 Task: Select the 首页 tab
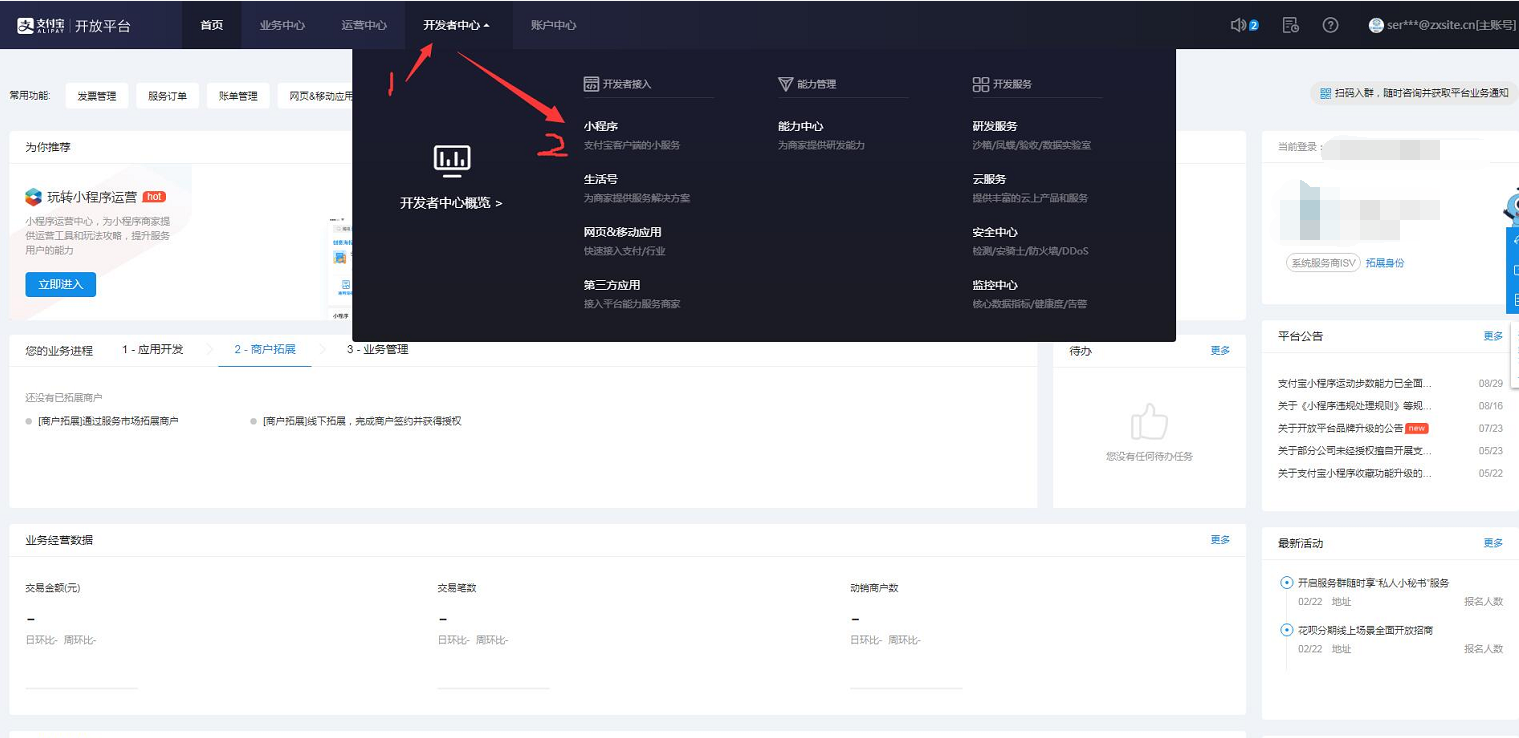[211, 25]
